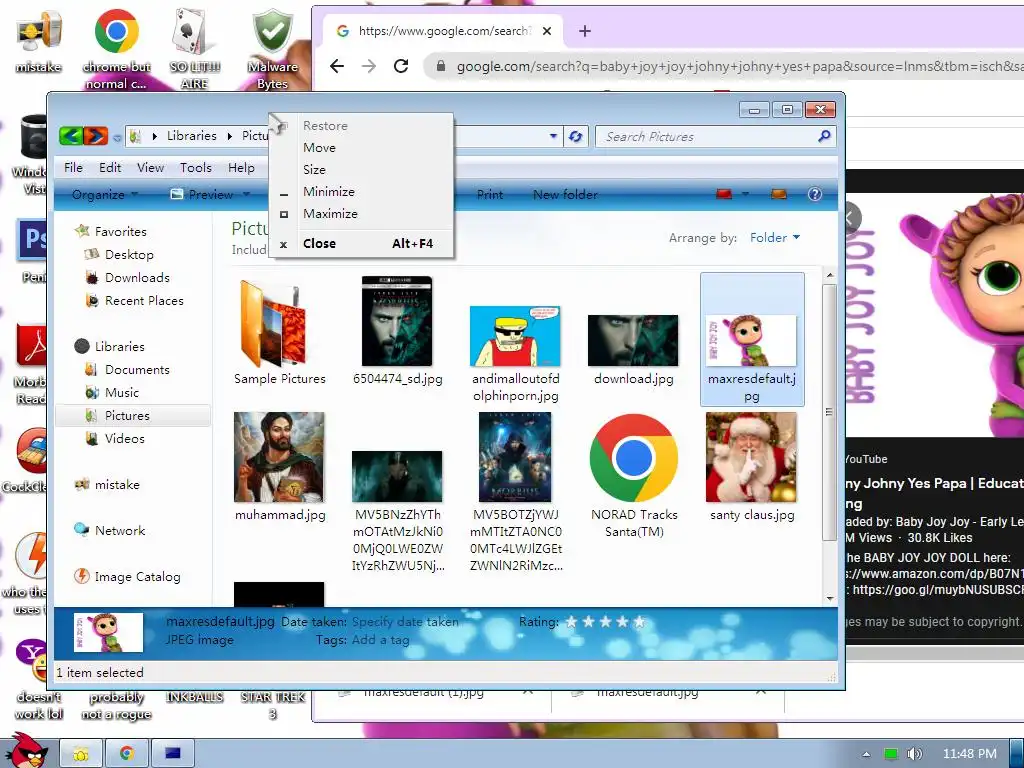The image size is (1024, 768).
Task: Click the Libraries breadcrumb in address bar
Action: point(191,136)
